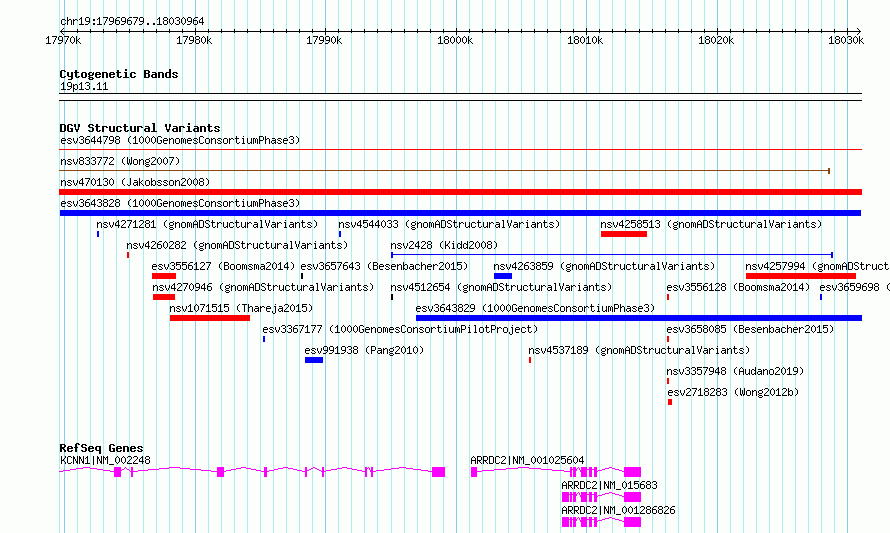The width and height of the screenshot is (890, 533).
Task: Click the esv3643829 blue variant bar
Action: click(x=639, y=318)
